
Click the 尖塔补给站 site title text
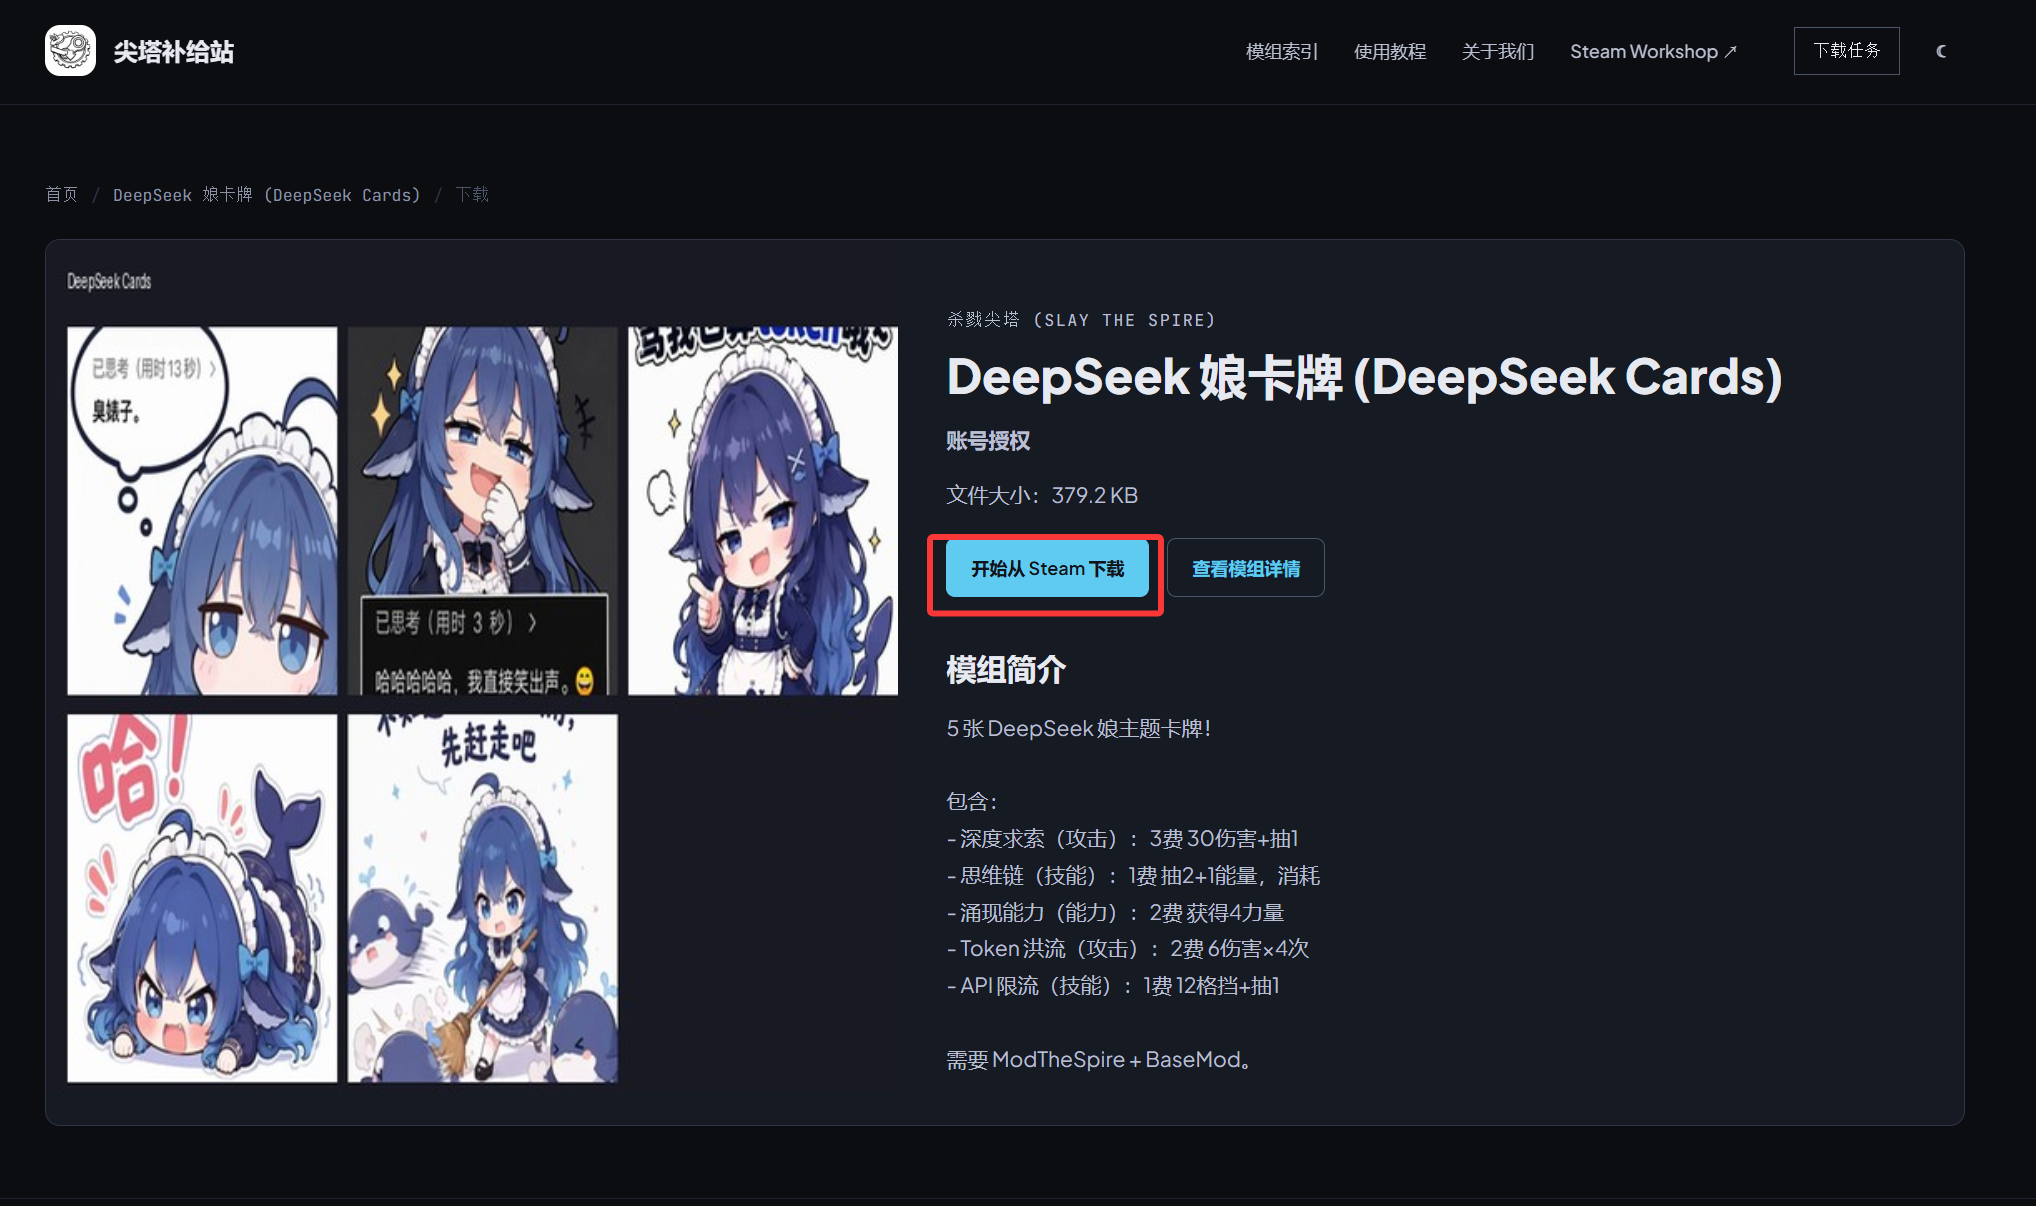174,52
